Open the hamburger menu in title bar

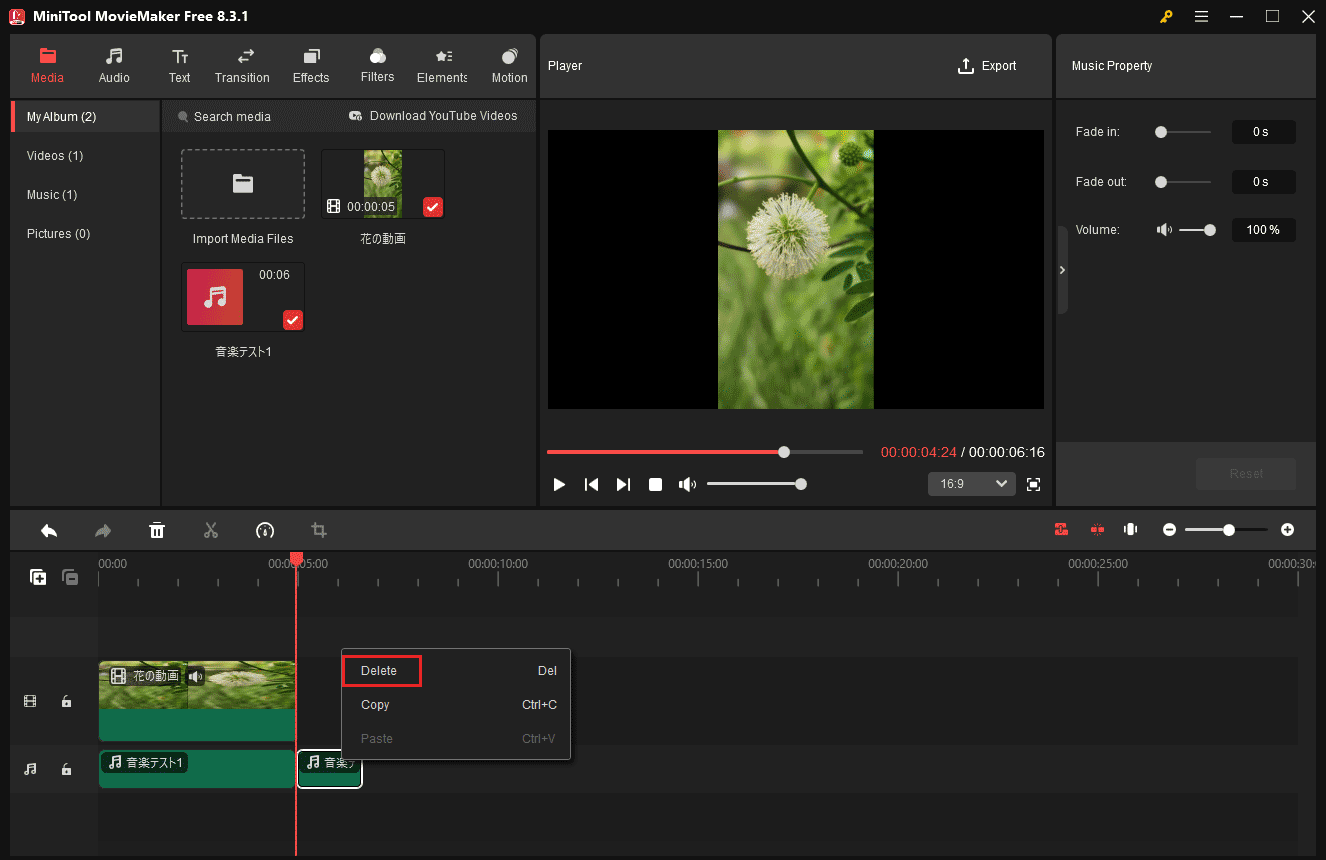1201,16
